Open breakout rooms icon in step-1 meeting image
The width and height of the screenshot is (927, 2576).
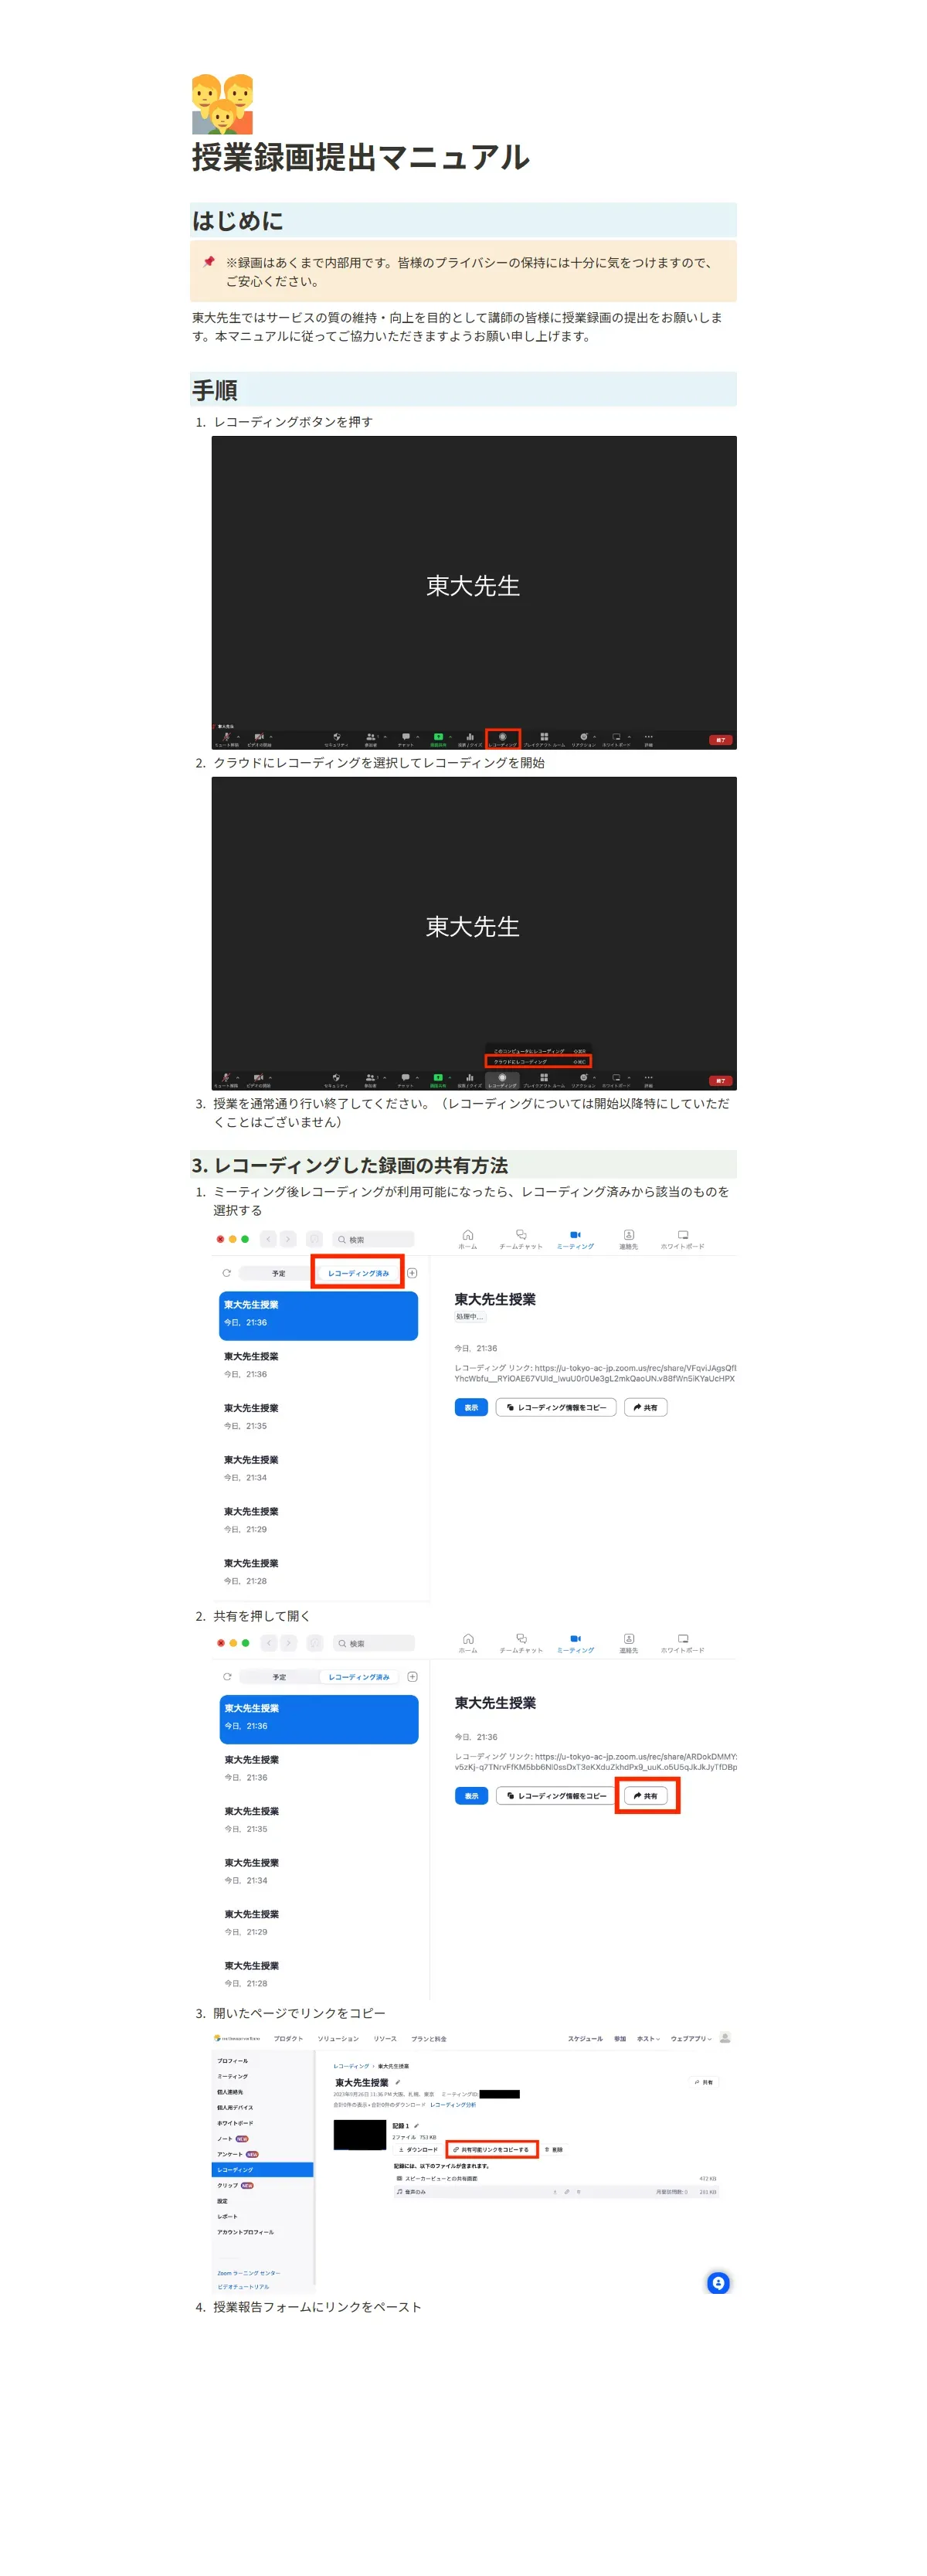pos(544,737)
